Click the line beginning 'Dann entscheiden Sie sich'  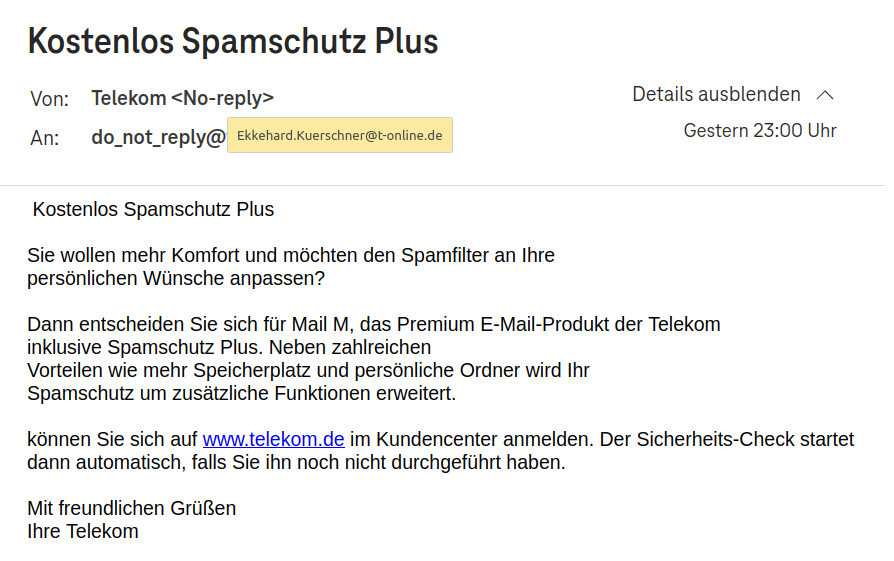tap(374, 324)
